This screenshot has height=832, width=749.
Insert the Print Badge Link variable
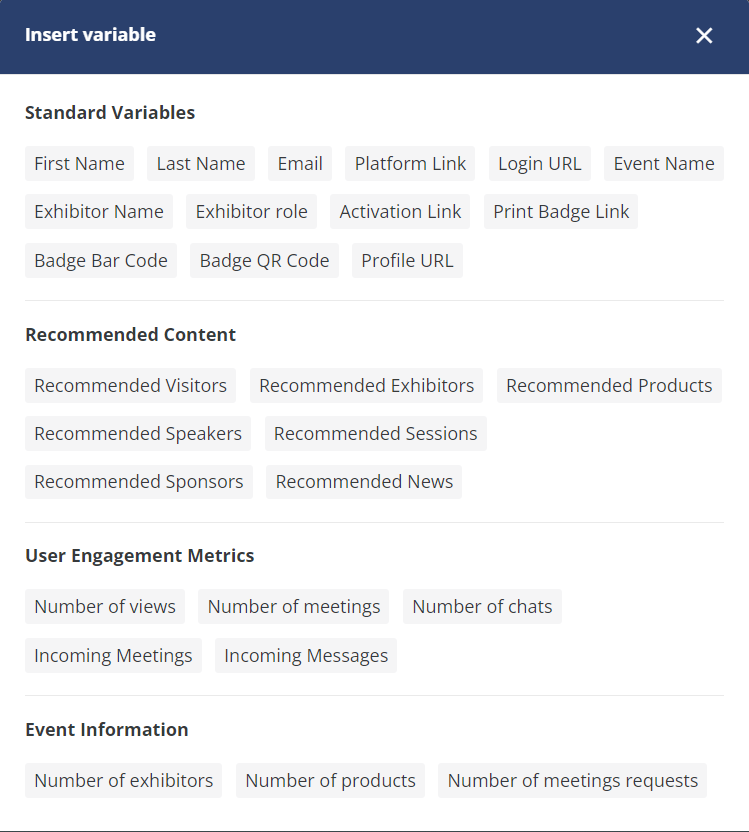(x=561, y=212)
